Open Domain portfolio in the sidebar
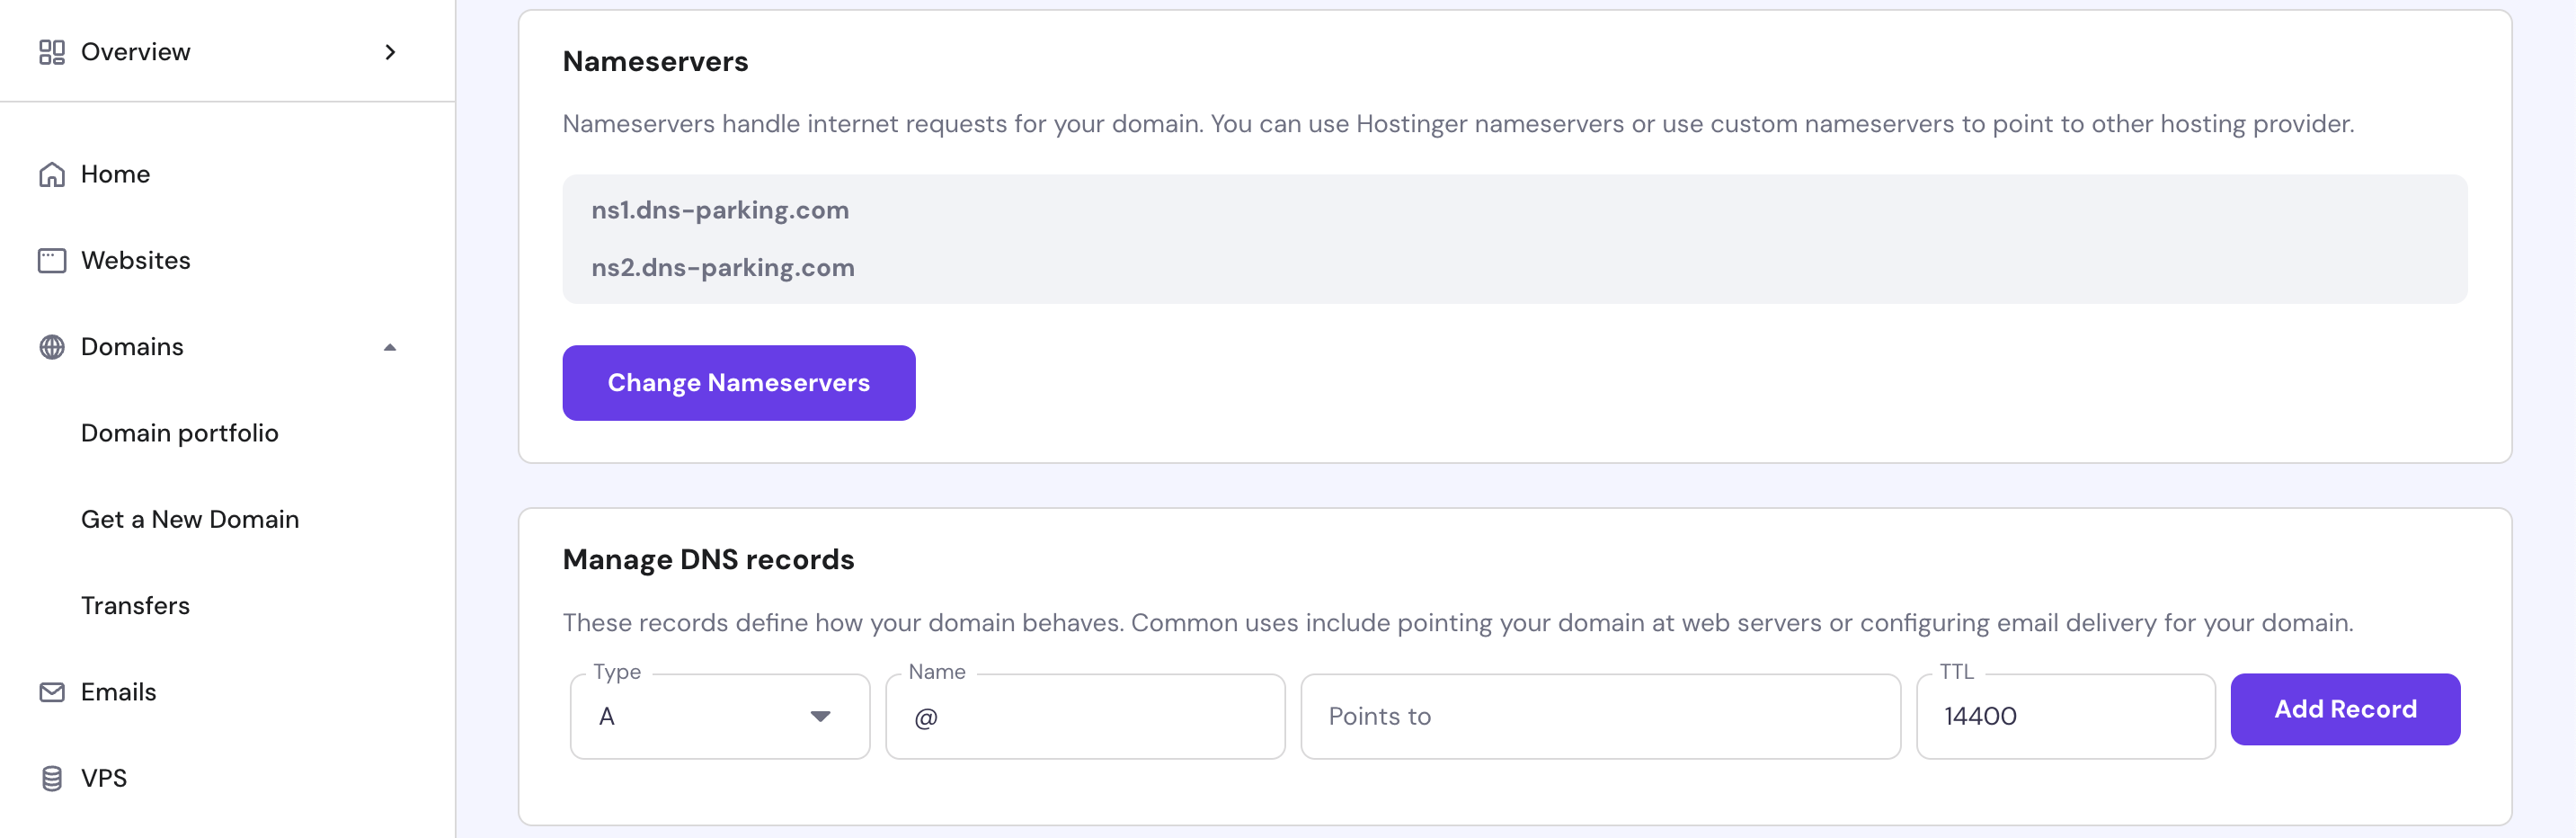This screenshot has height=838, width=2576. [180, 433]
